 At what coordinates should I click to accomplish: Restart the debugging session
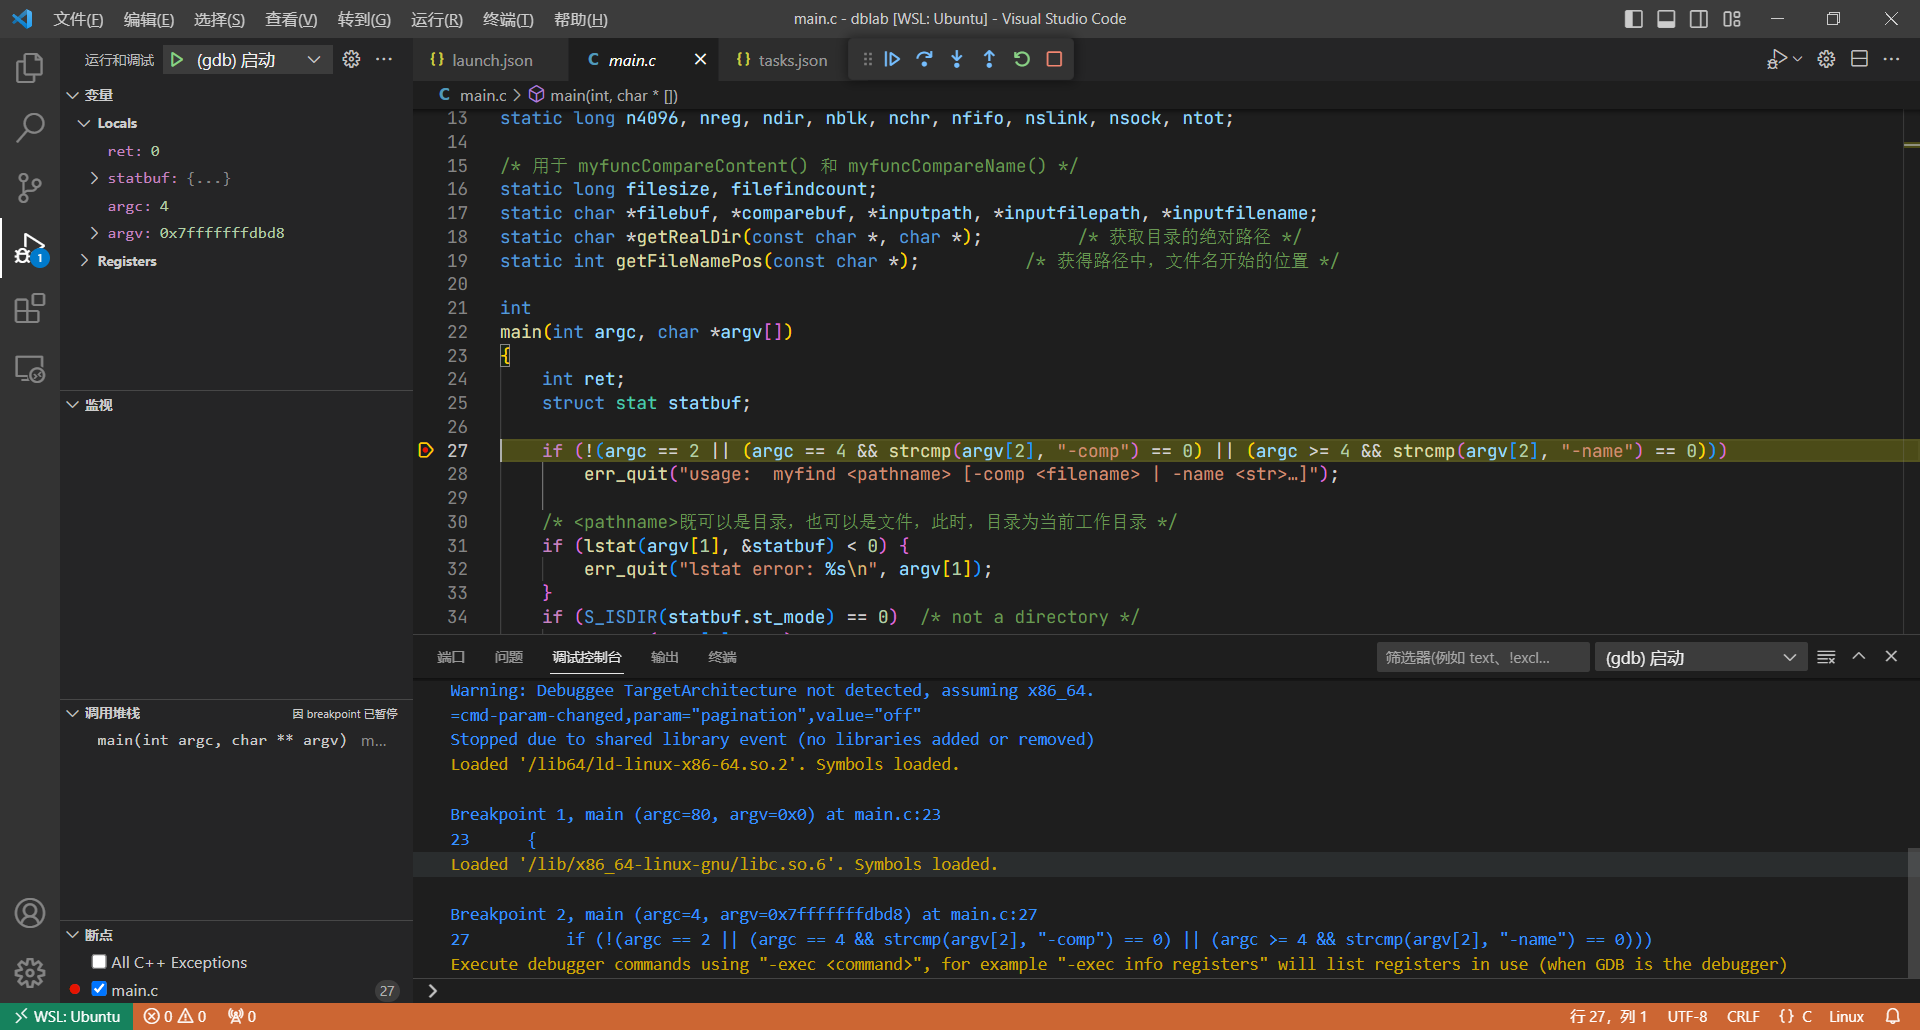1021,60
